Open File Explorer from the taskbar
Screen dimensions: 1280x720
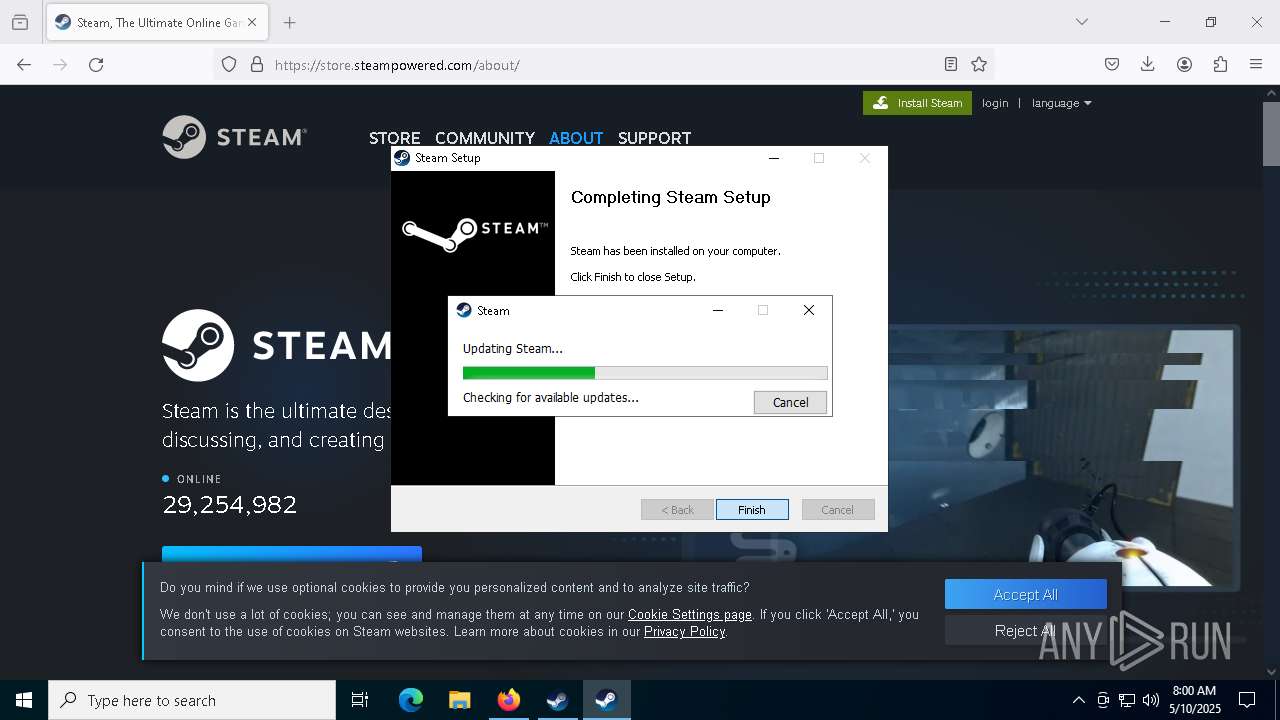pos(459,700)
